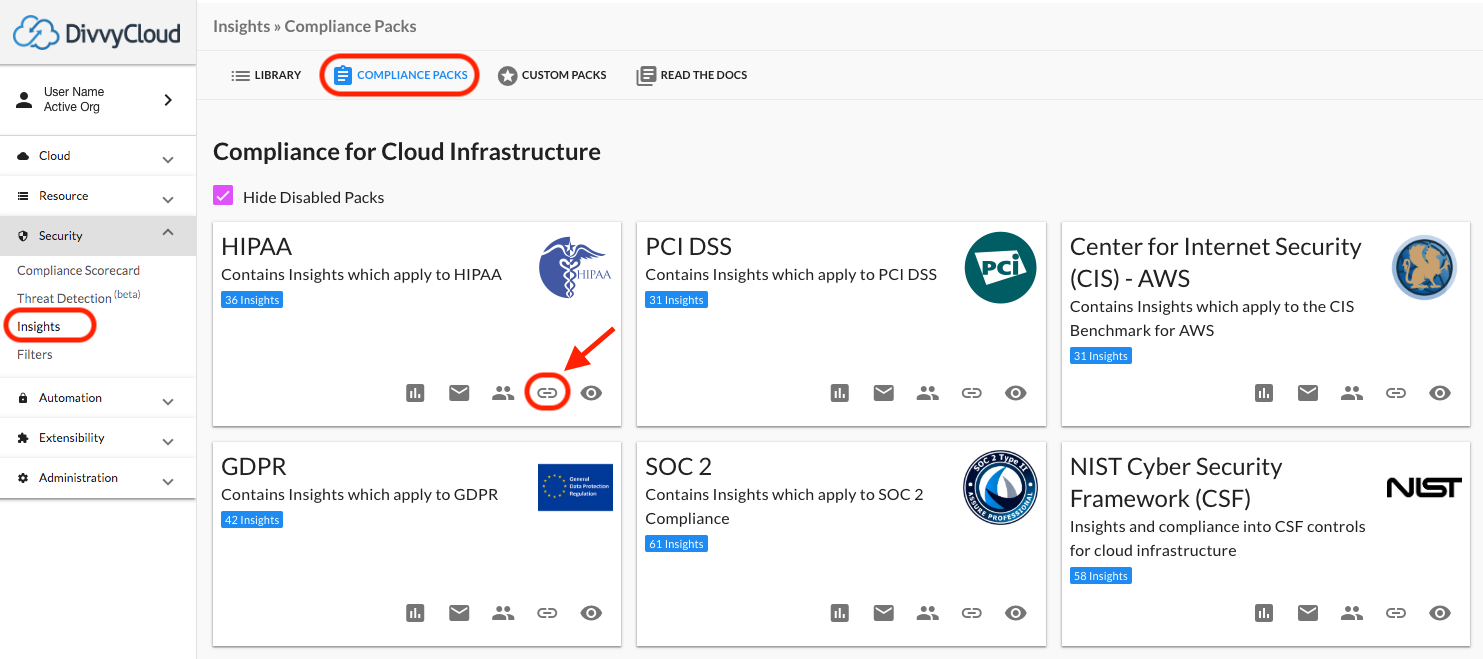
Task: Click GDPR email envelope icon
Action: pyautogui.click(x=459, y=613)
